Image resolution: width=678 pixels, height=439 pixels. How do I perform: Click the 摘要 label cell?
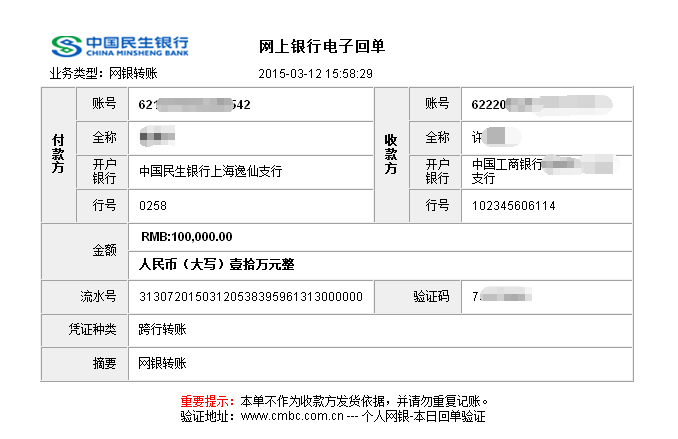[85, 364]
